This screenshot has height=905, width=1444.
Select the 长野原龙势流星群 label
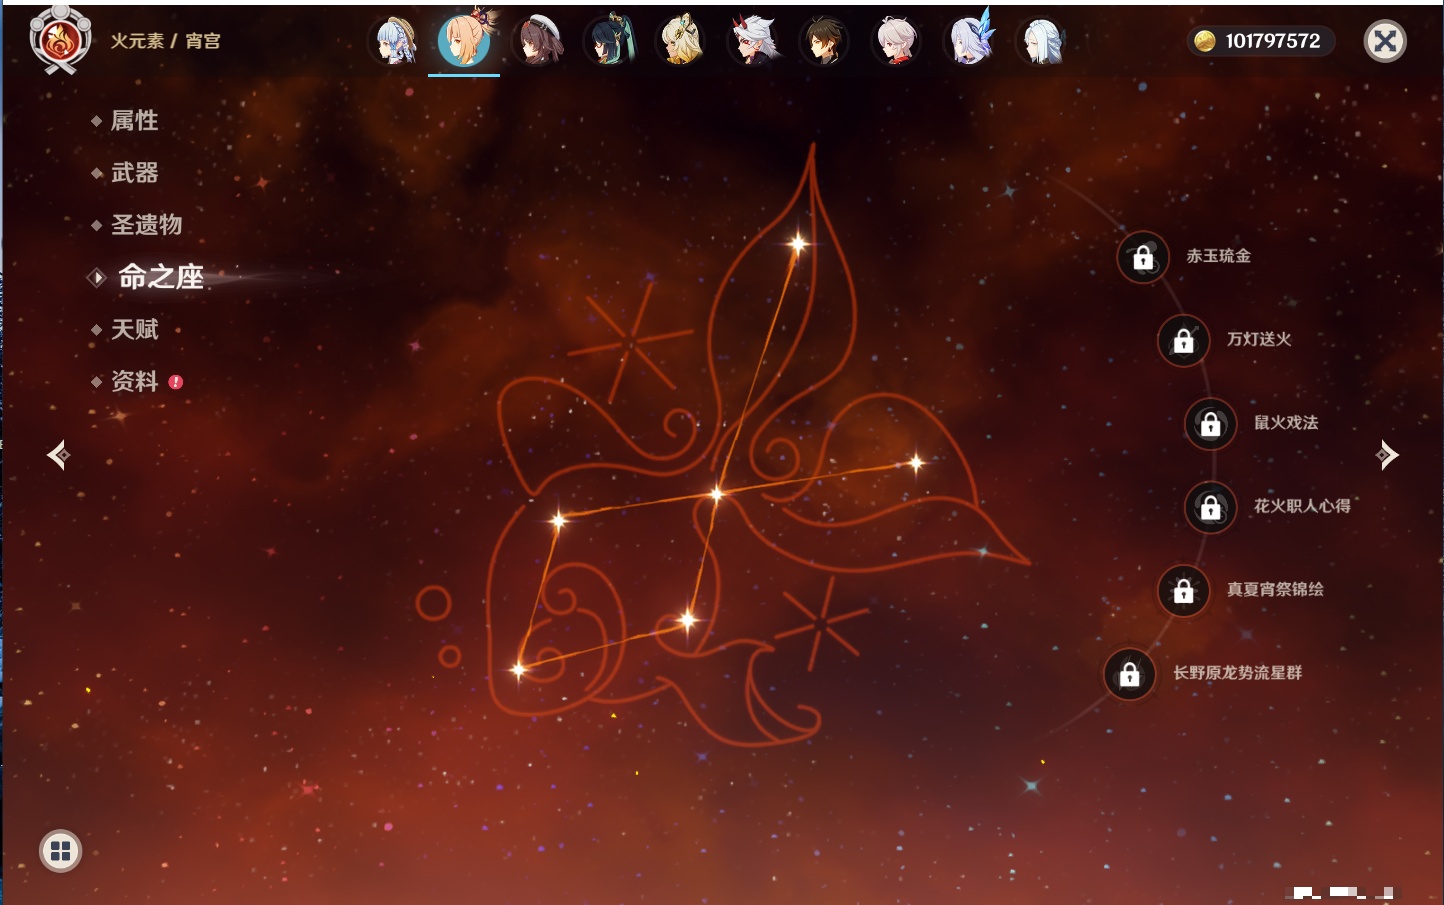point(1237,673)
